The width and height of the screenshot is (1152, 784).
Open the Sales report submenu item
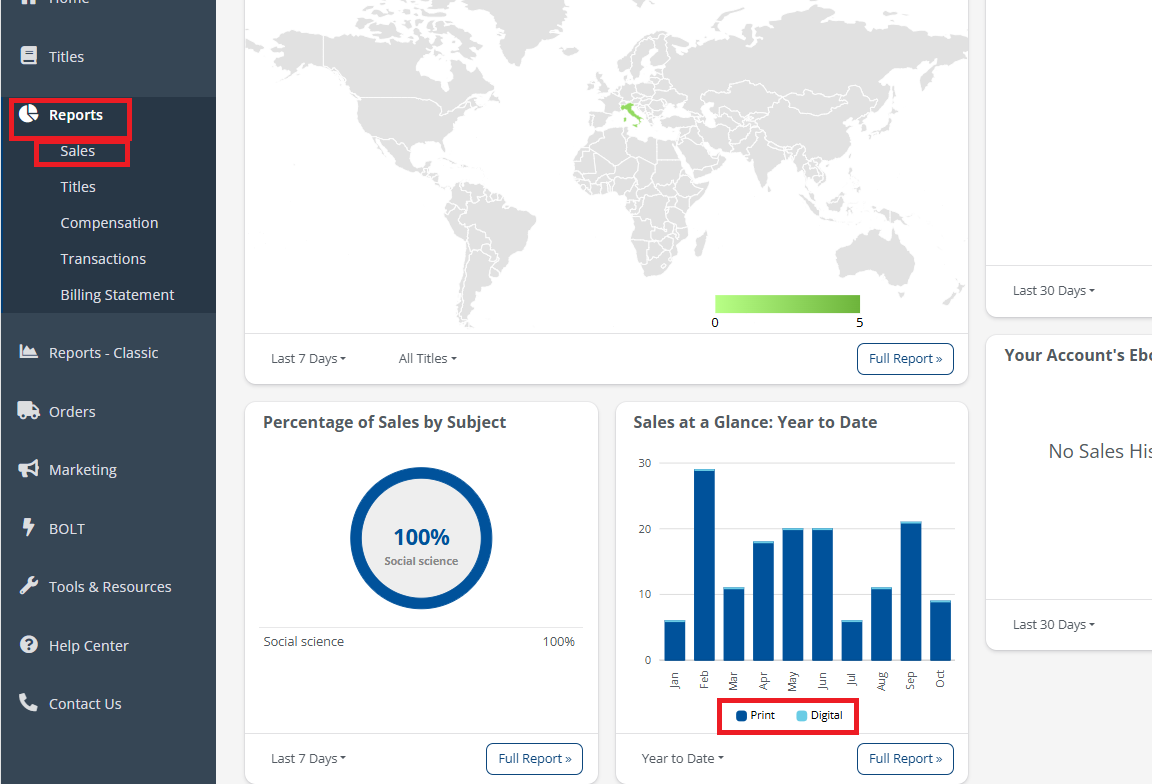click(x=78, y=151)
